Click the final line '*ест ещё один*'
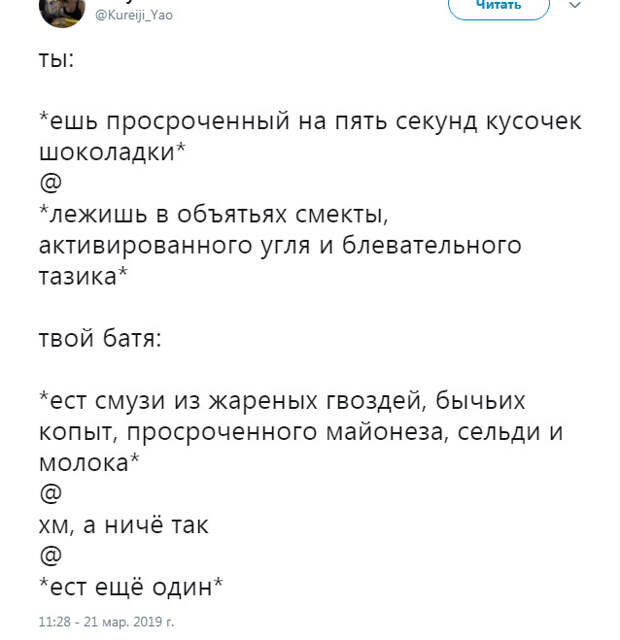The width and height of the screenshot is (620, 640). (x=131, y=587)
